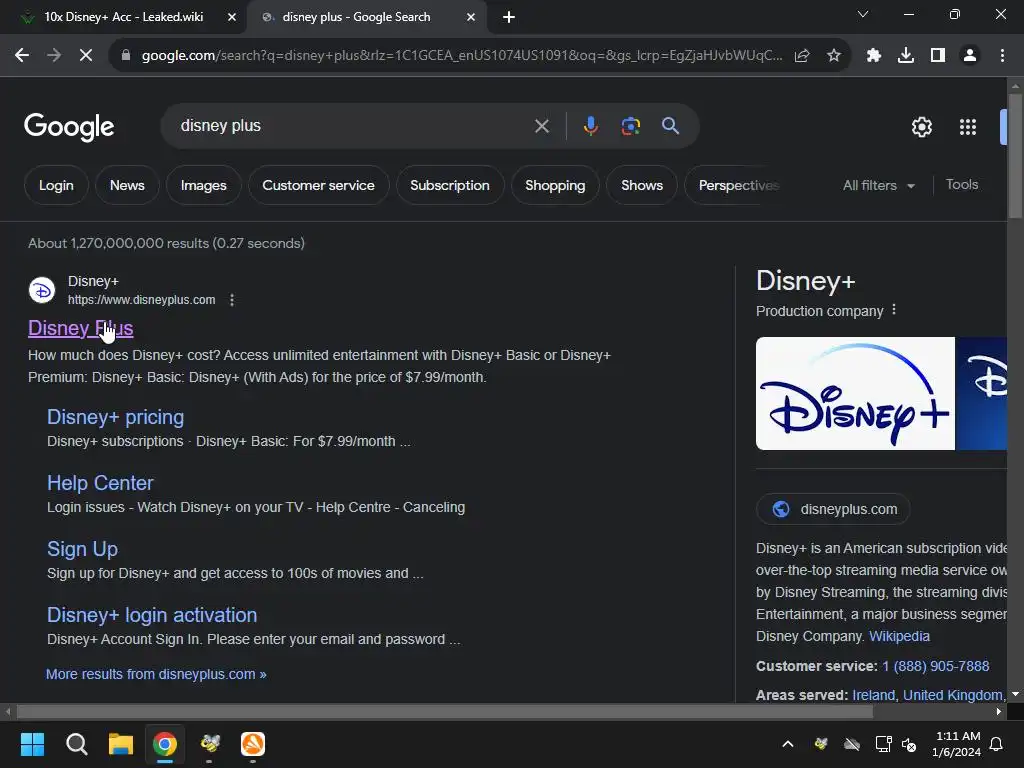Open the notifications bell in taskbar
Screen dimensions: 1024x768
point(996,744)
